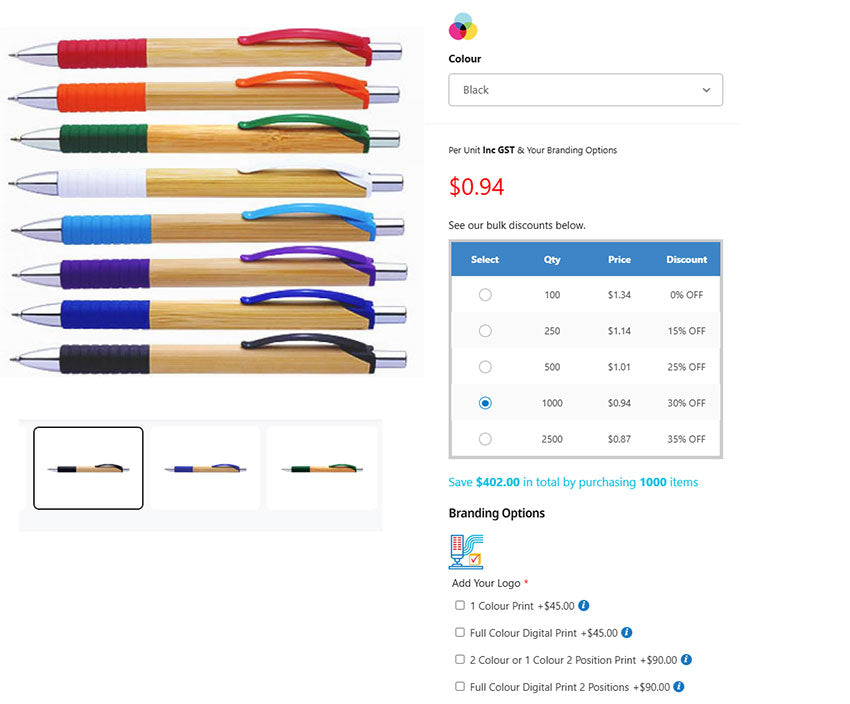Check Full Colour Digital Print 2 Positions
This screenshot has height=704, width=850.
click(460, 687)
